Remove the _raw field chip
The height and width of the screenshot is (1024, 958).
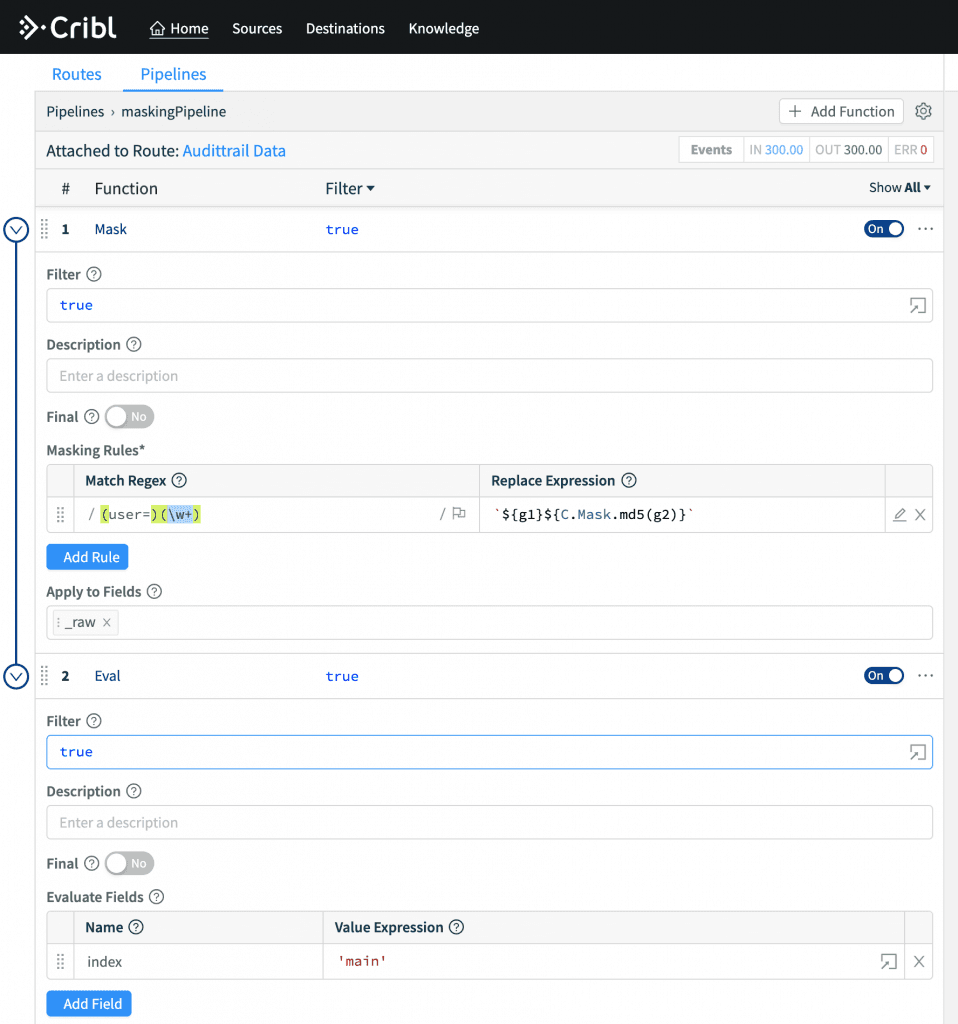point(109,621)
